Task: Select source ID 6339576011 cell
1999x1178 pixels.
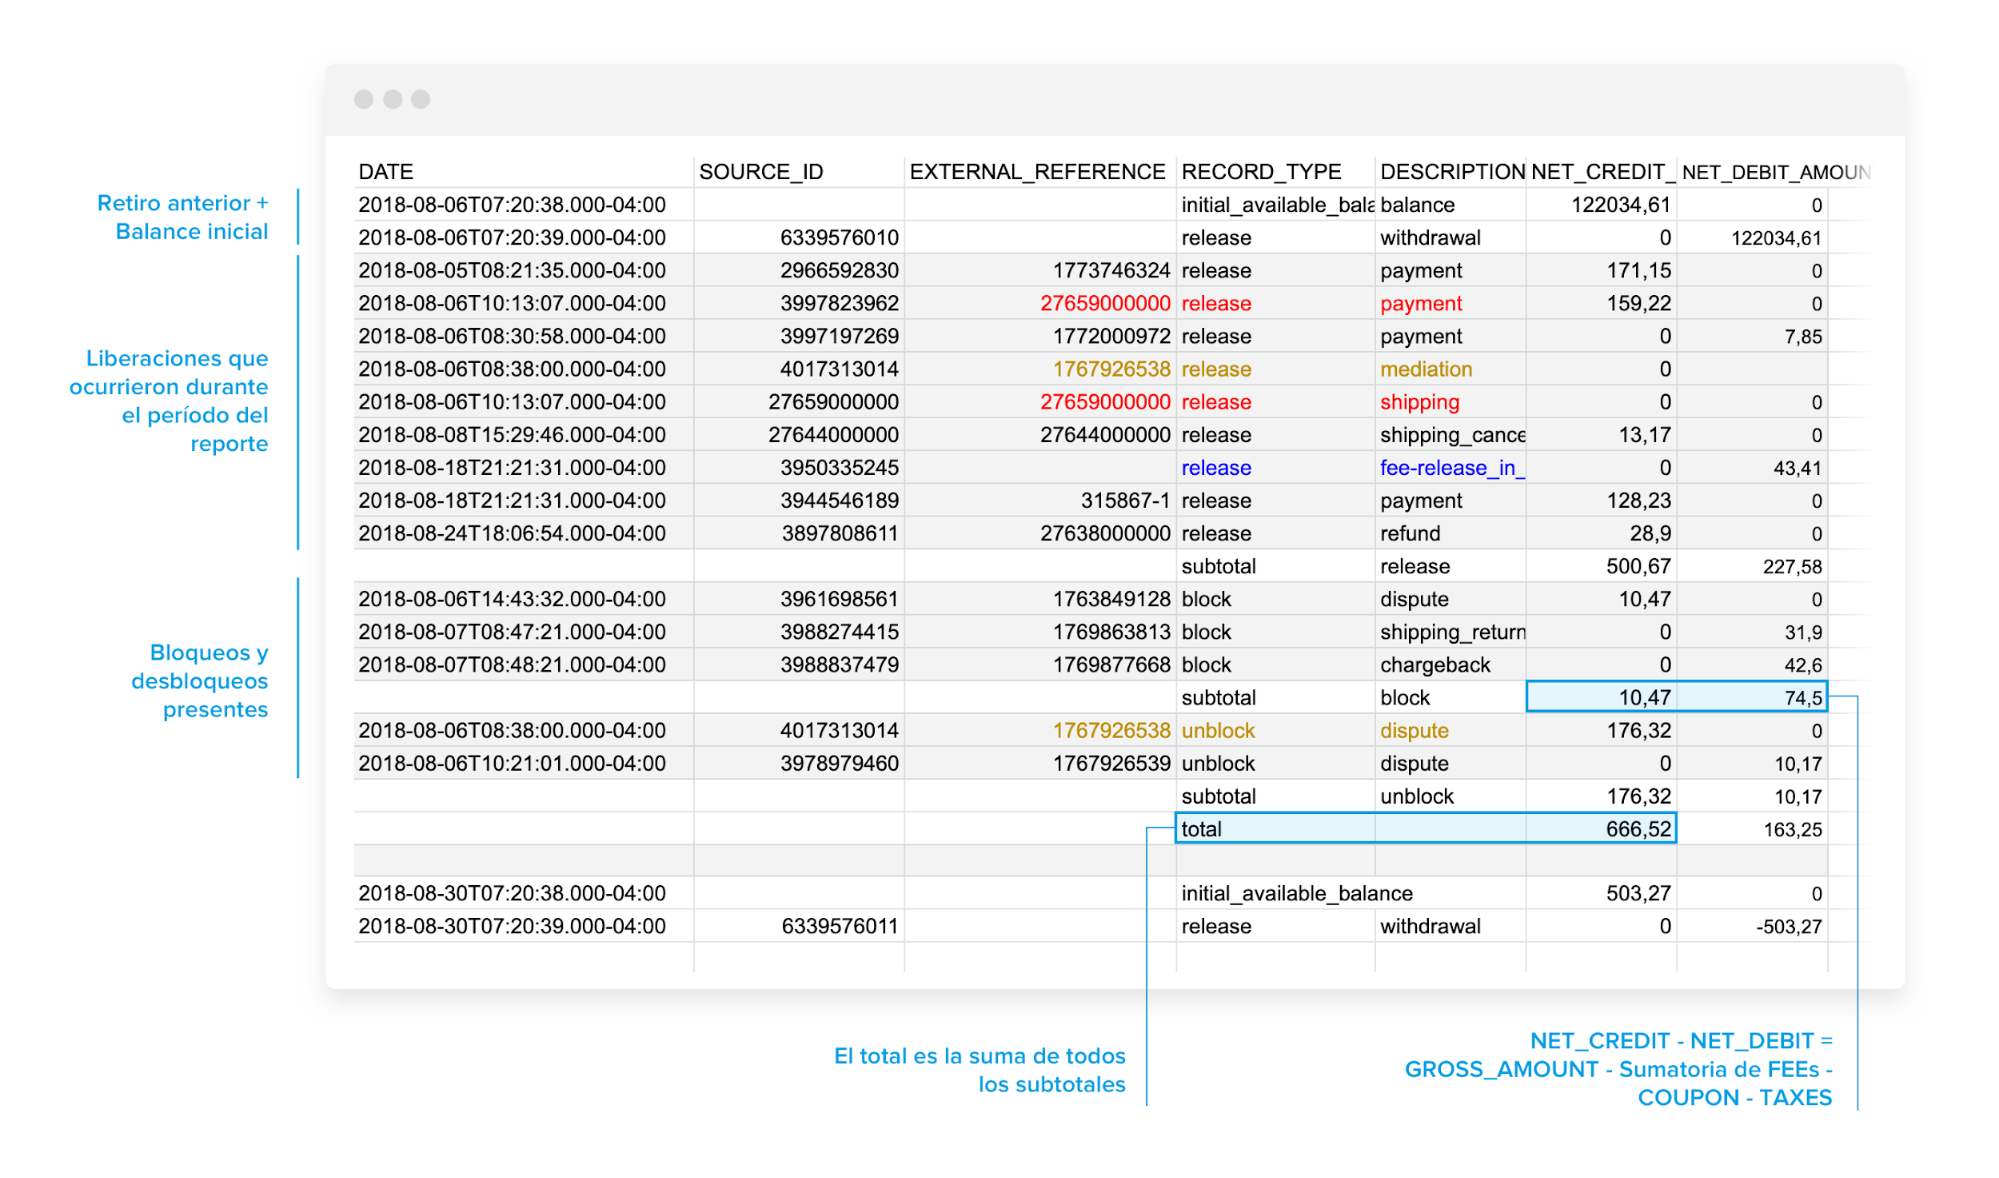Action: pos(799,927)
